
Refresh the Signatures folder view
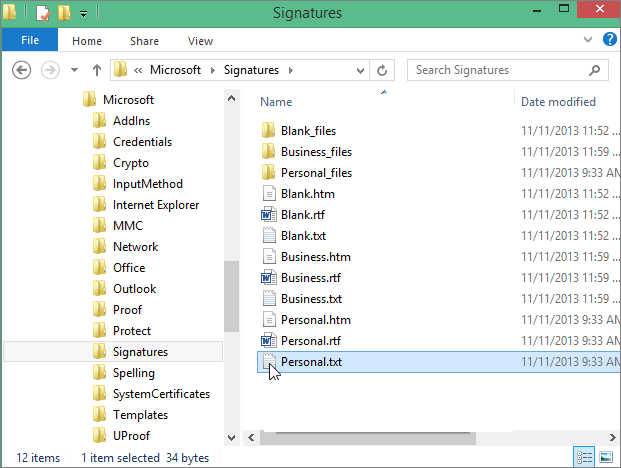pyautogui.click(x=382, y=70)
